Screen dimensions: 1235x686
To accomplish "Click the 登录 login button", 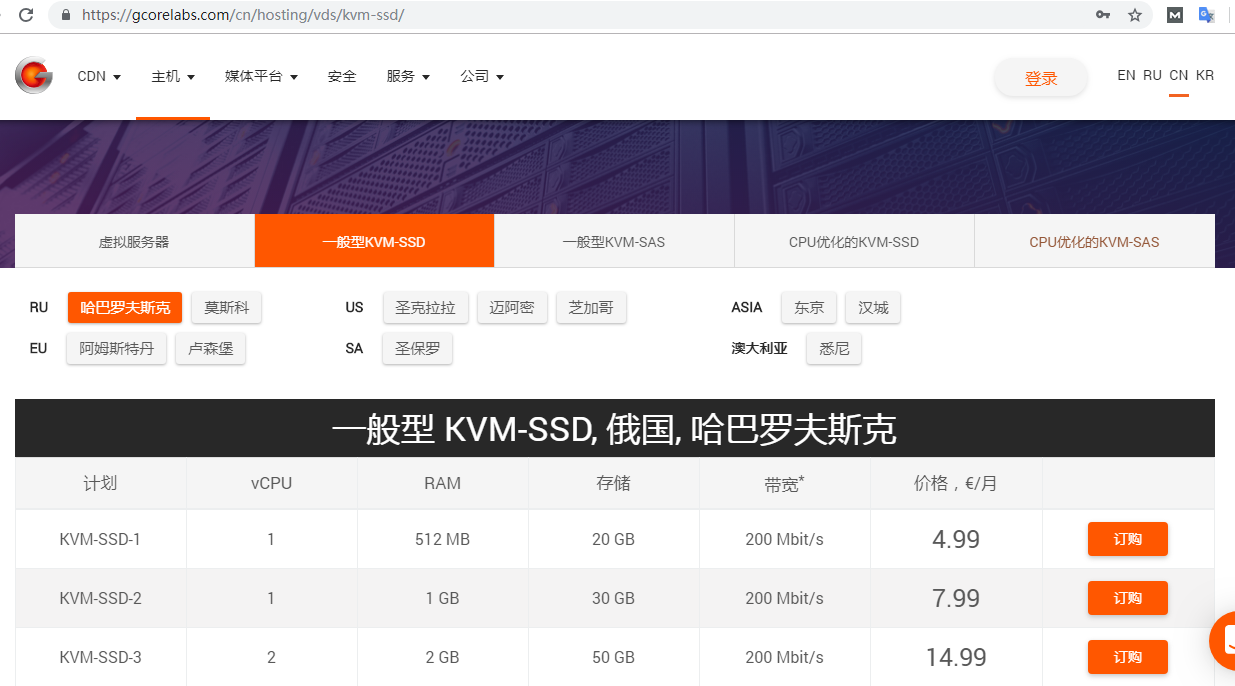I will [1041, 78].
